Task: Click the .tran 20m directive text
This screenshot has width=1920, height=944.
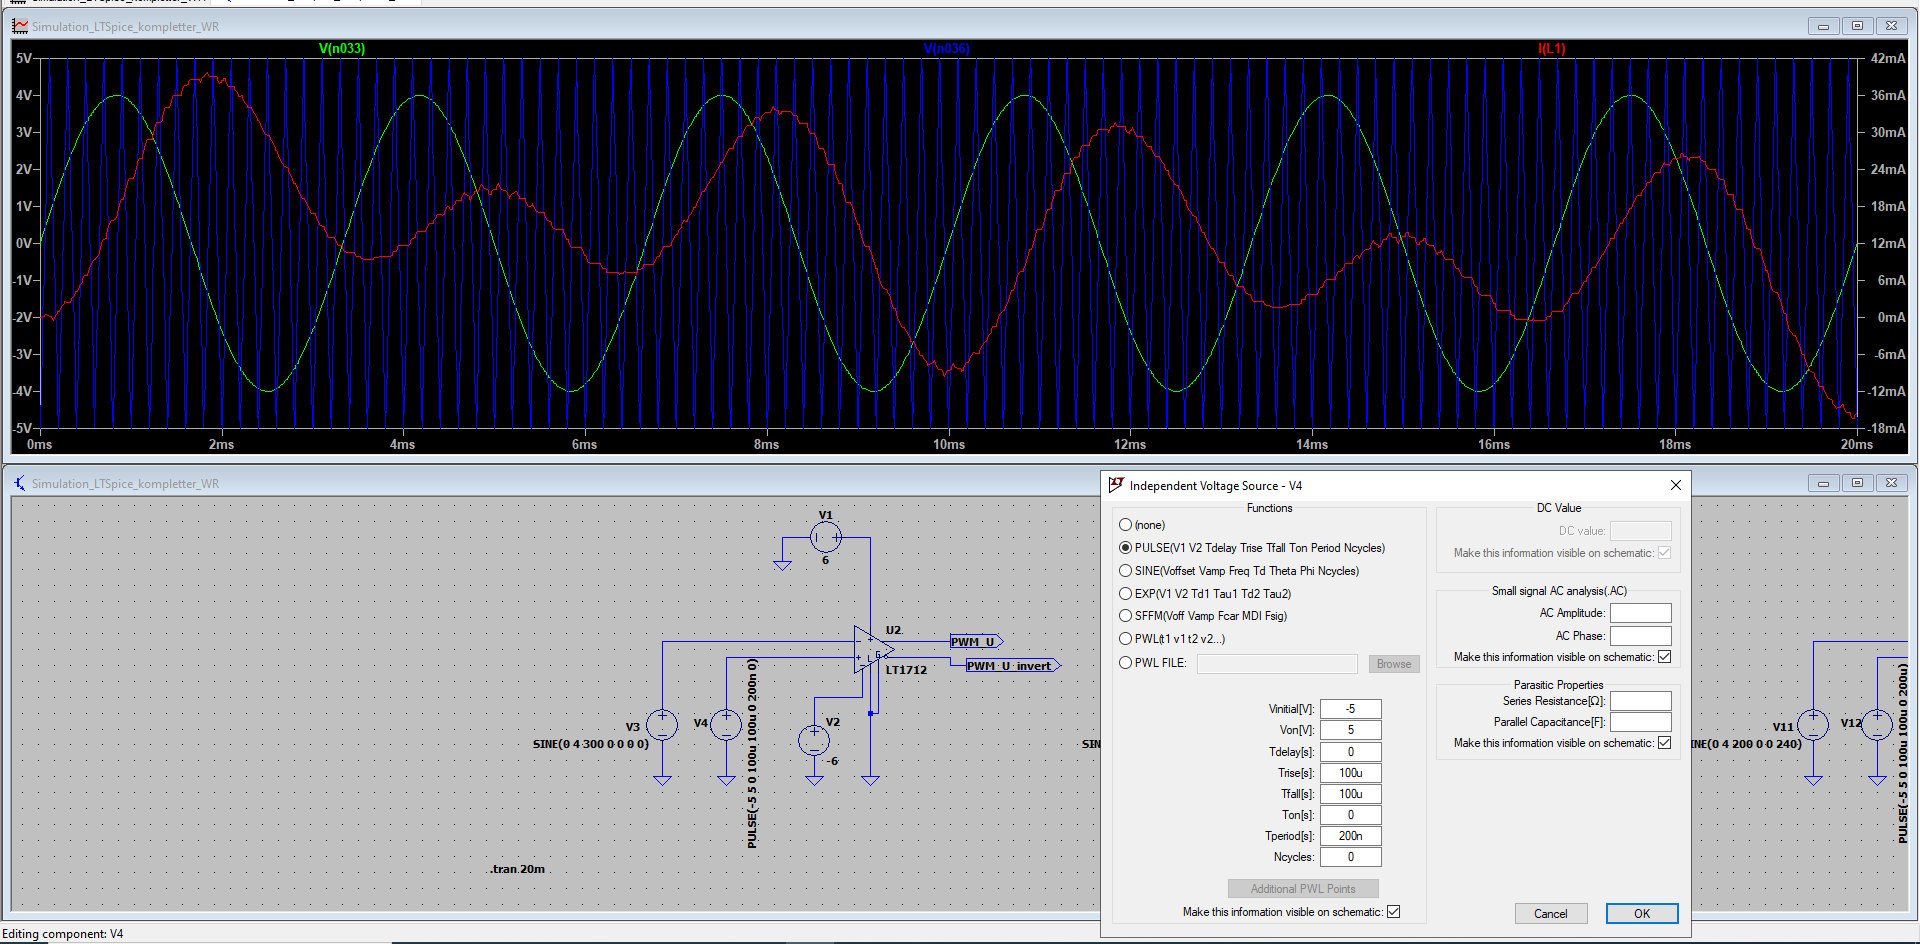Action: tap(517, 869)
